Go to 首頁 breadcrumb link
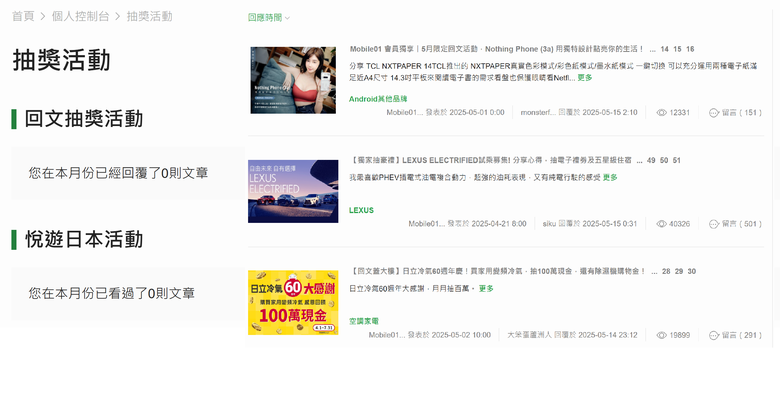 tap(23, 16)
